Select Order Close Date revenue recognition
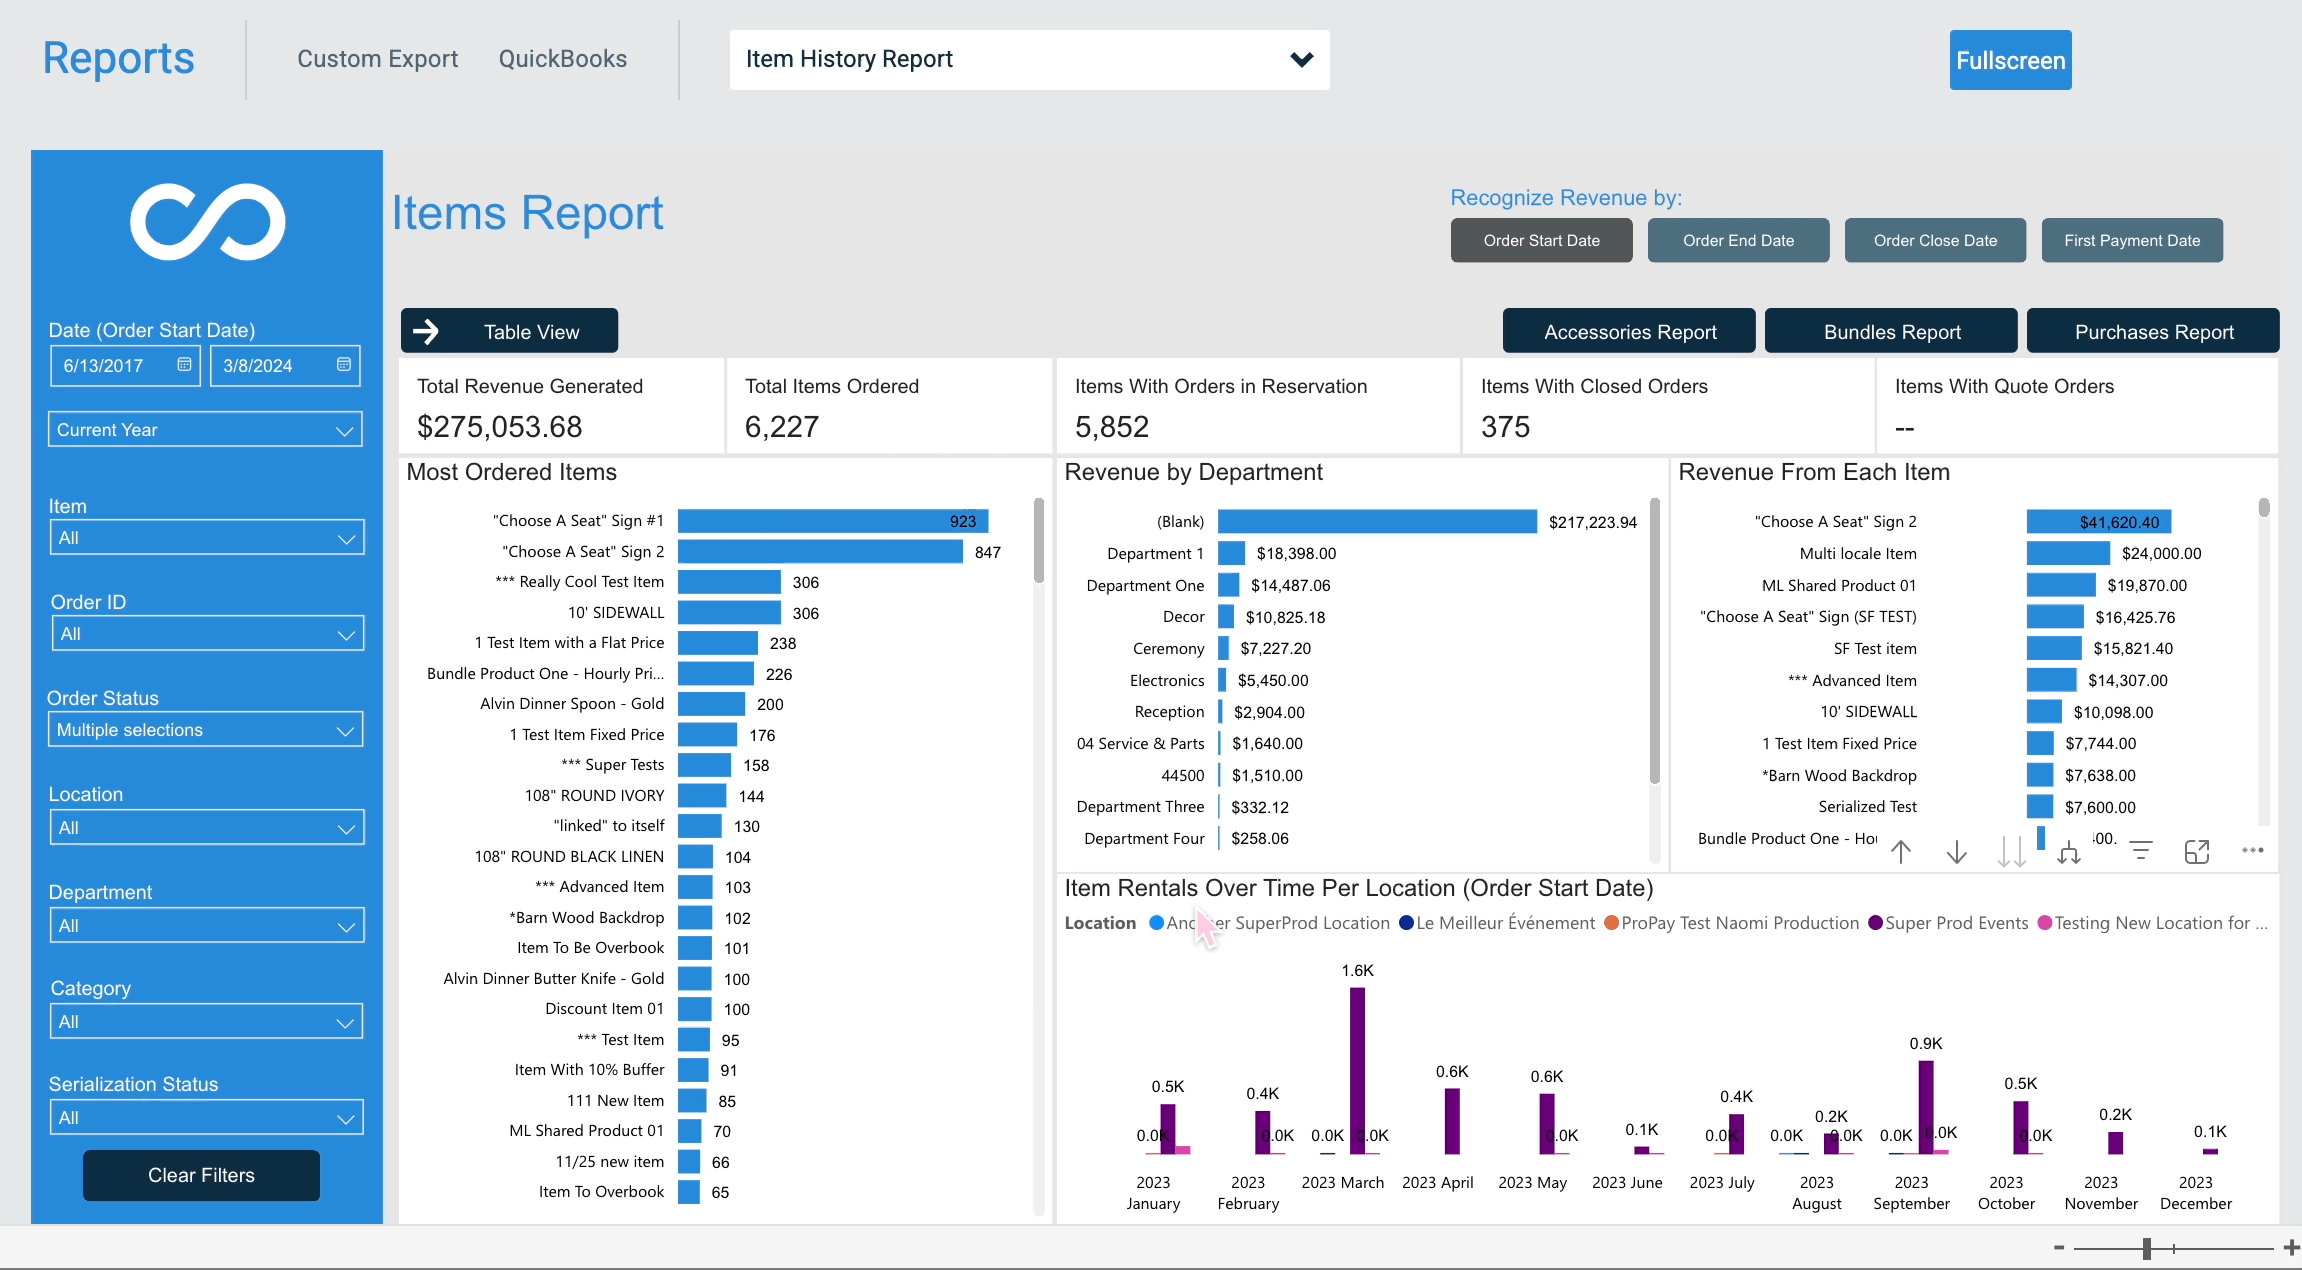 pyautogui.click(x=1936, y=240)
